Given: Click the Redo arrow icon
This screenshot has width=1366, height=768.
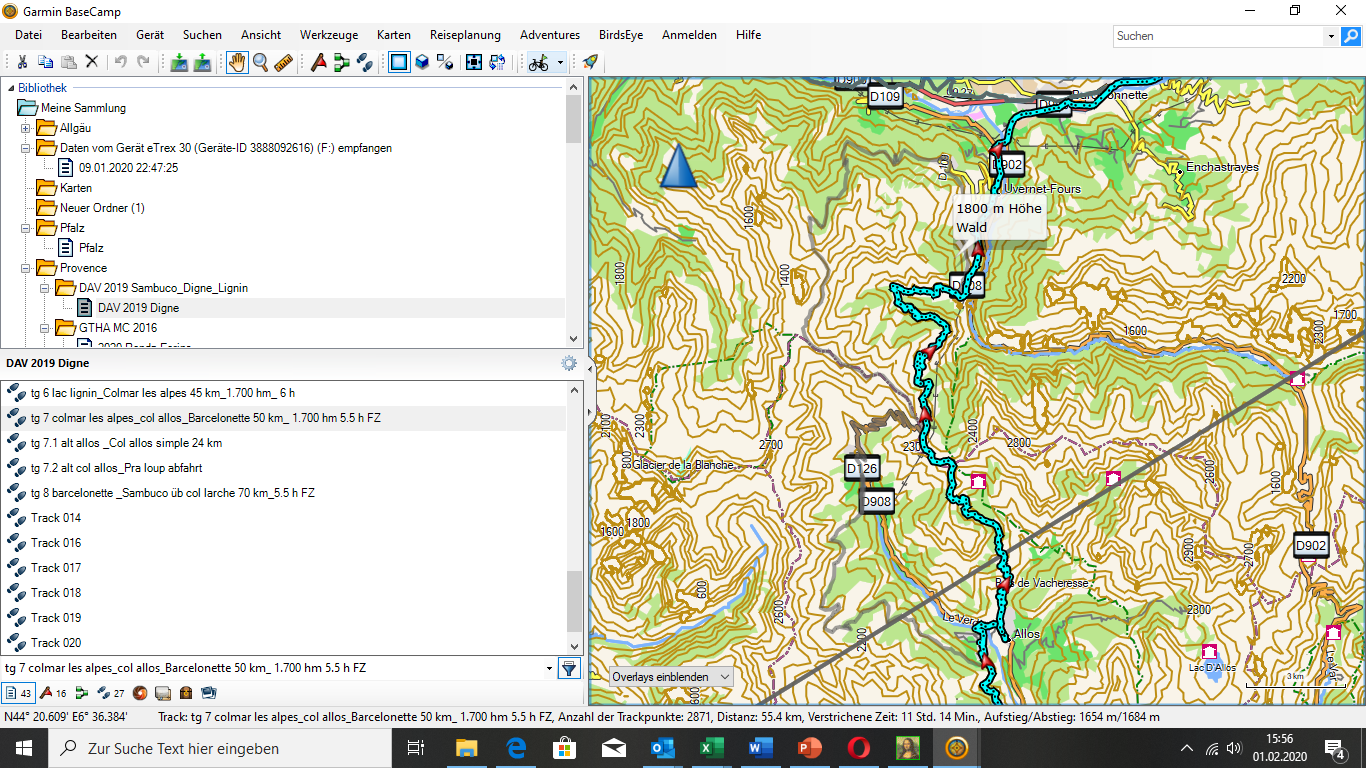Looking at the screenshot, I should point(144,62).
